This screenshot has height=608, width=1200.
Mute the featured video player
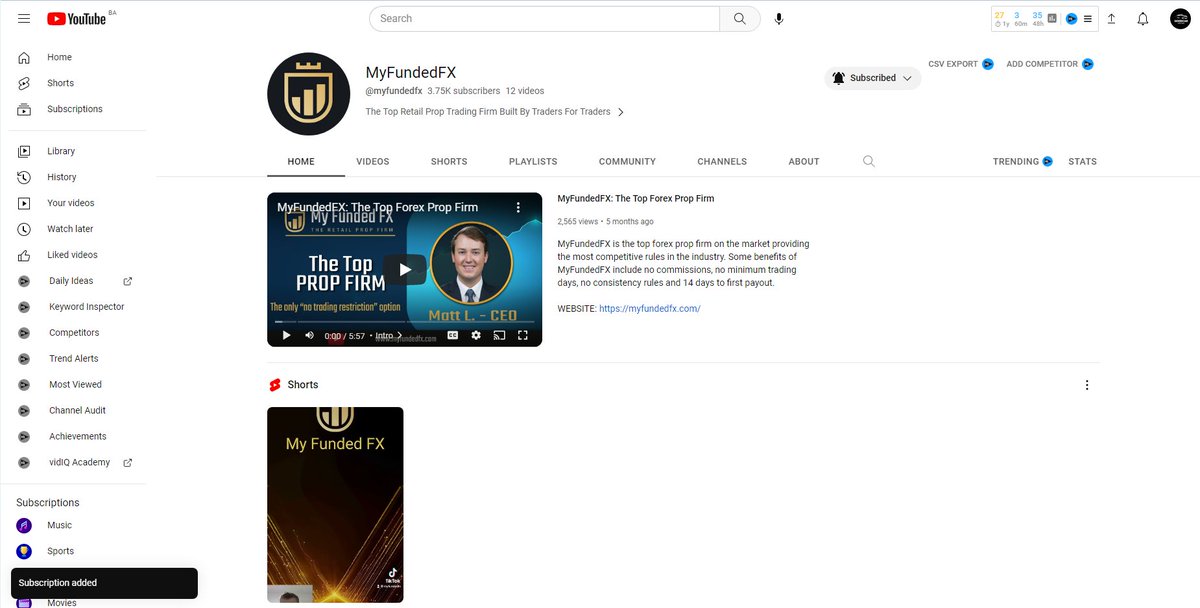pos(309,335)
